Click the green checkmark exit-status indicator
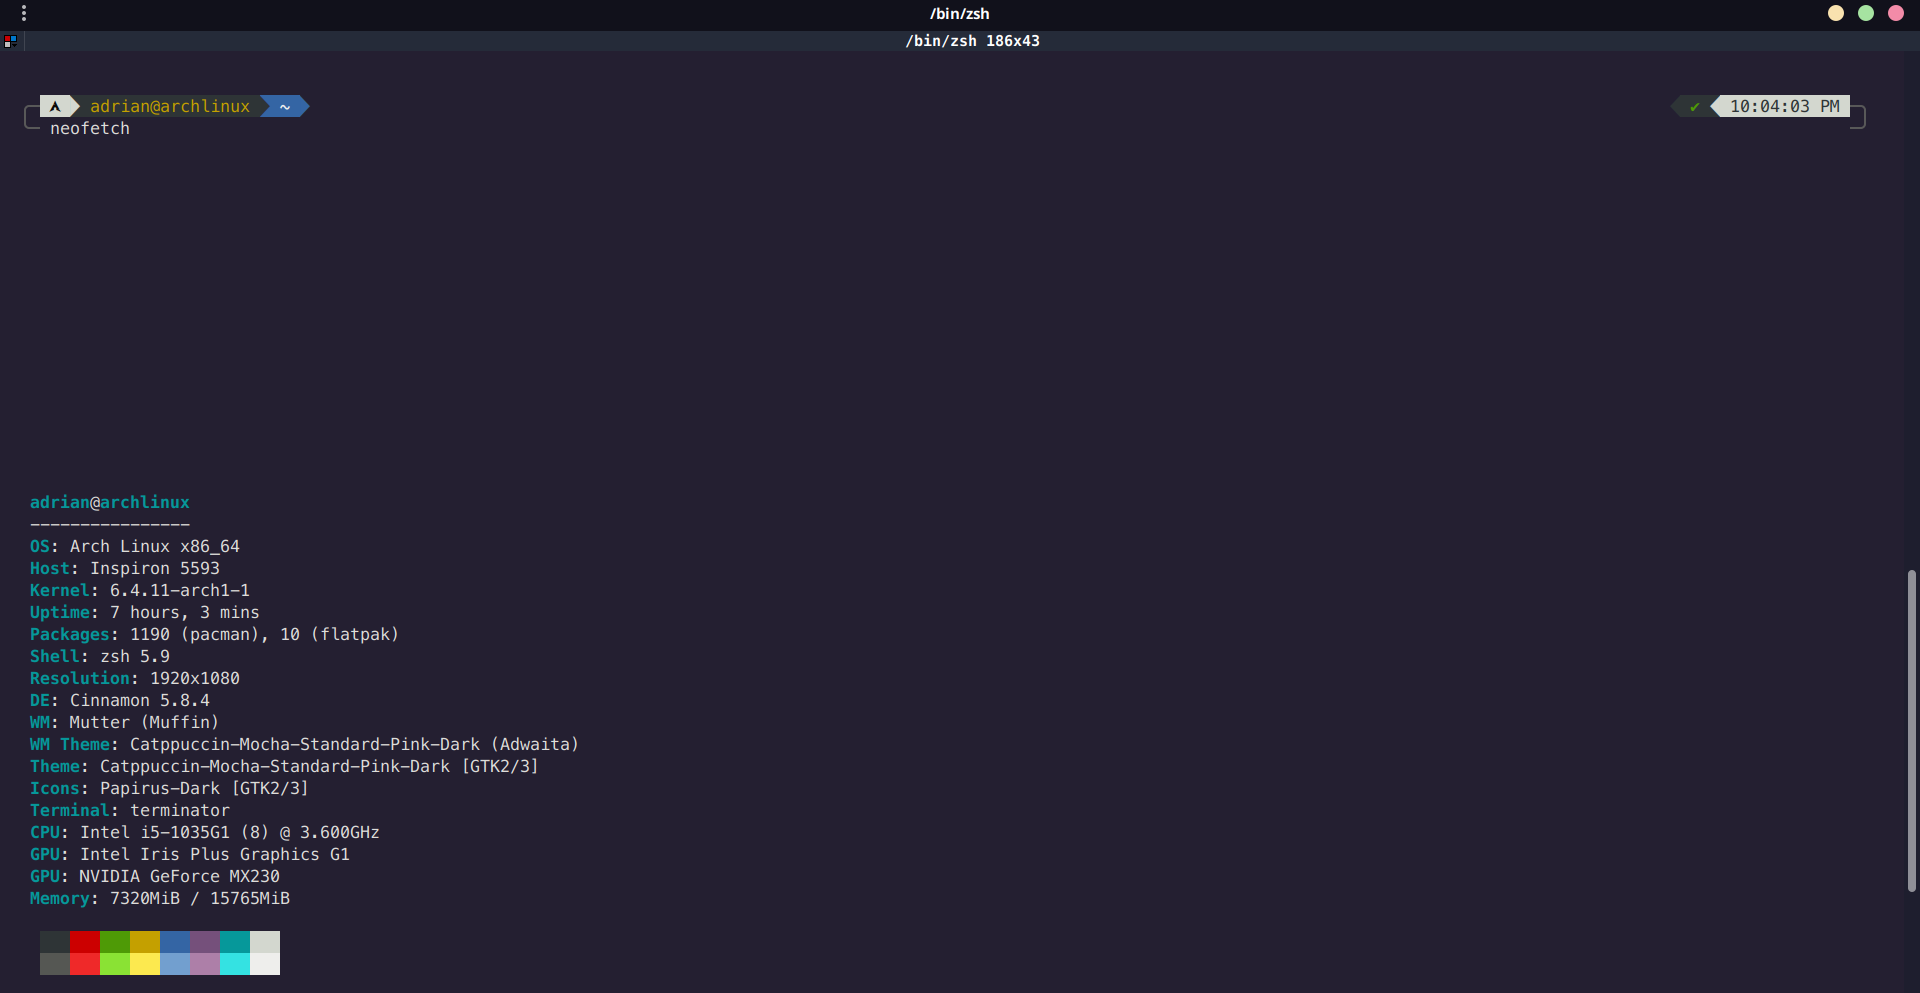Screen dimensions: 1920x993 pos(1694,106)
